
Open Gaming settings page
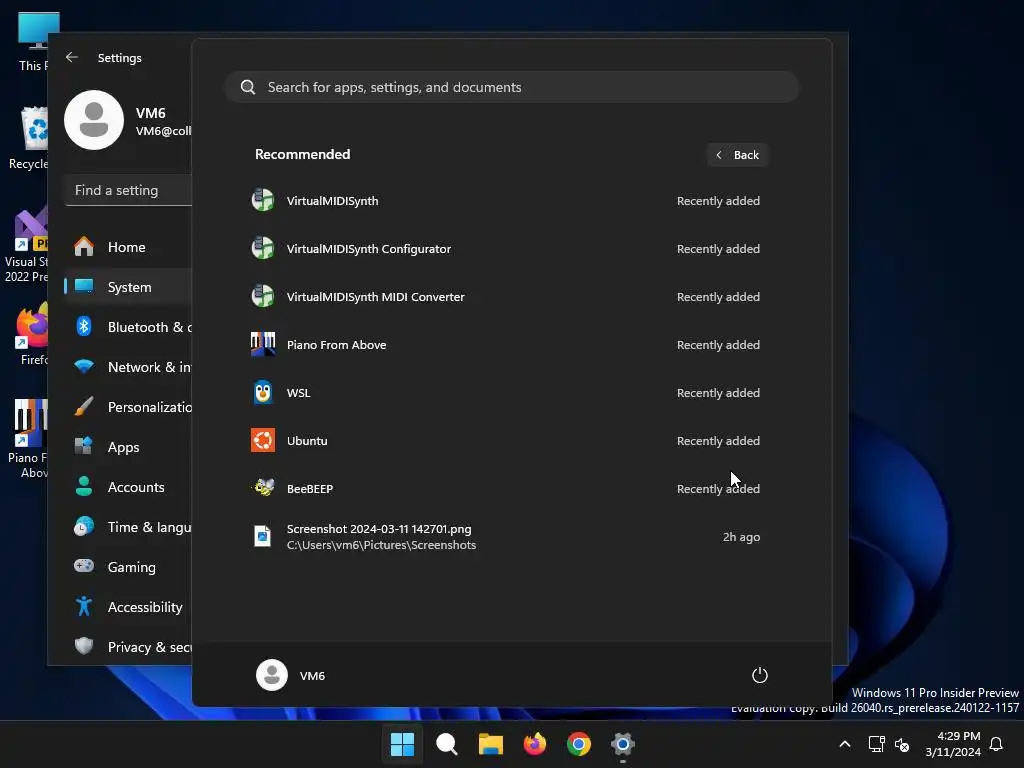(x=128, y=567)
